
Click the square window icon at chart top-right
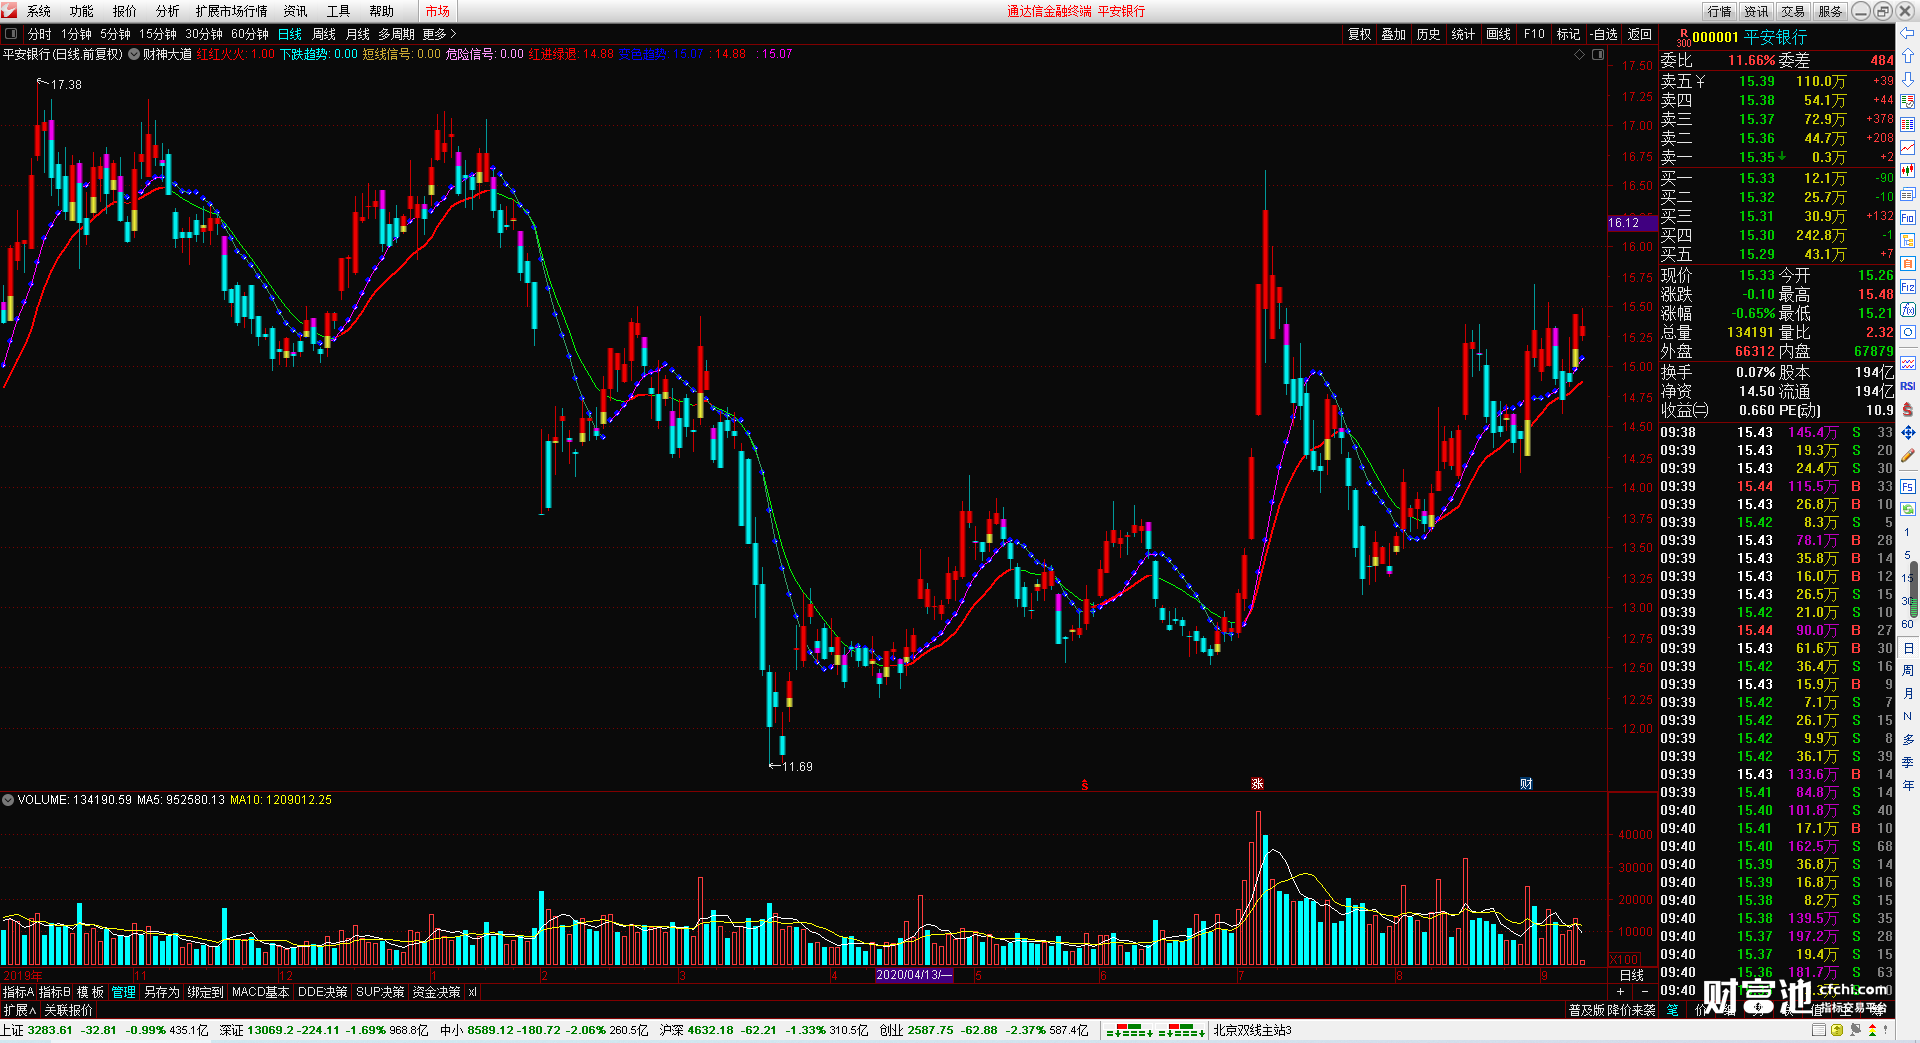point(1598,54)
